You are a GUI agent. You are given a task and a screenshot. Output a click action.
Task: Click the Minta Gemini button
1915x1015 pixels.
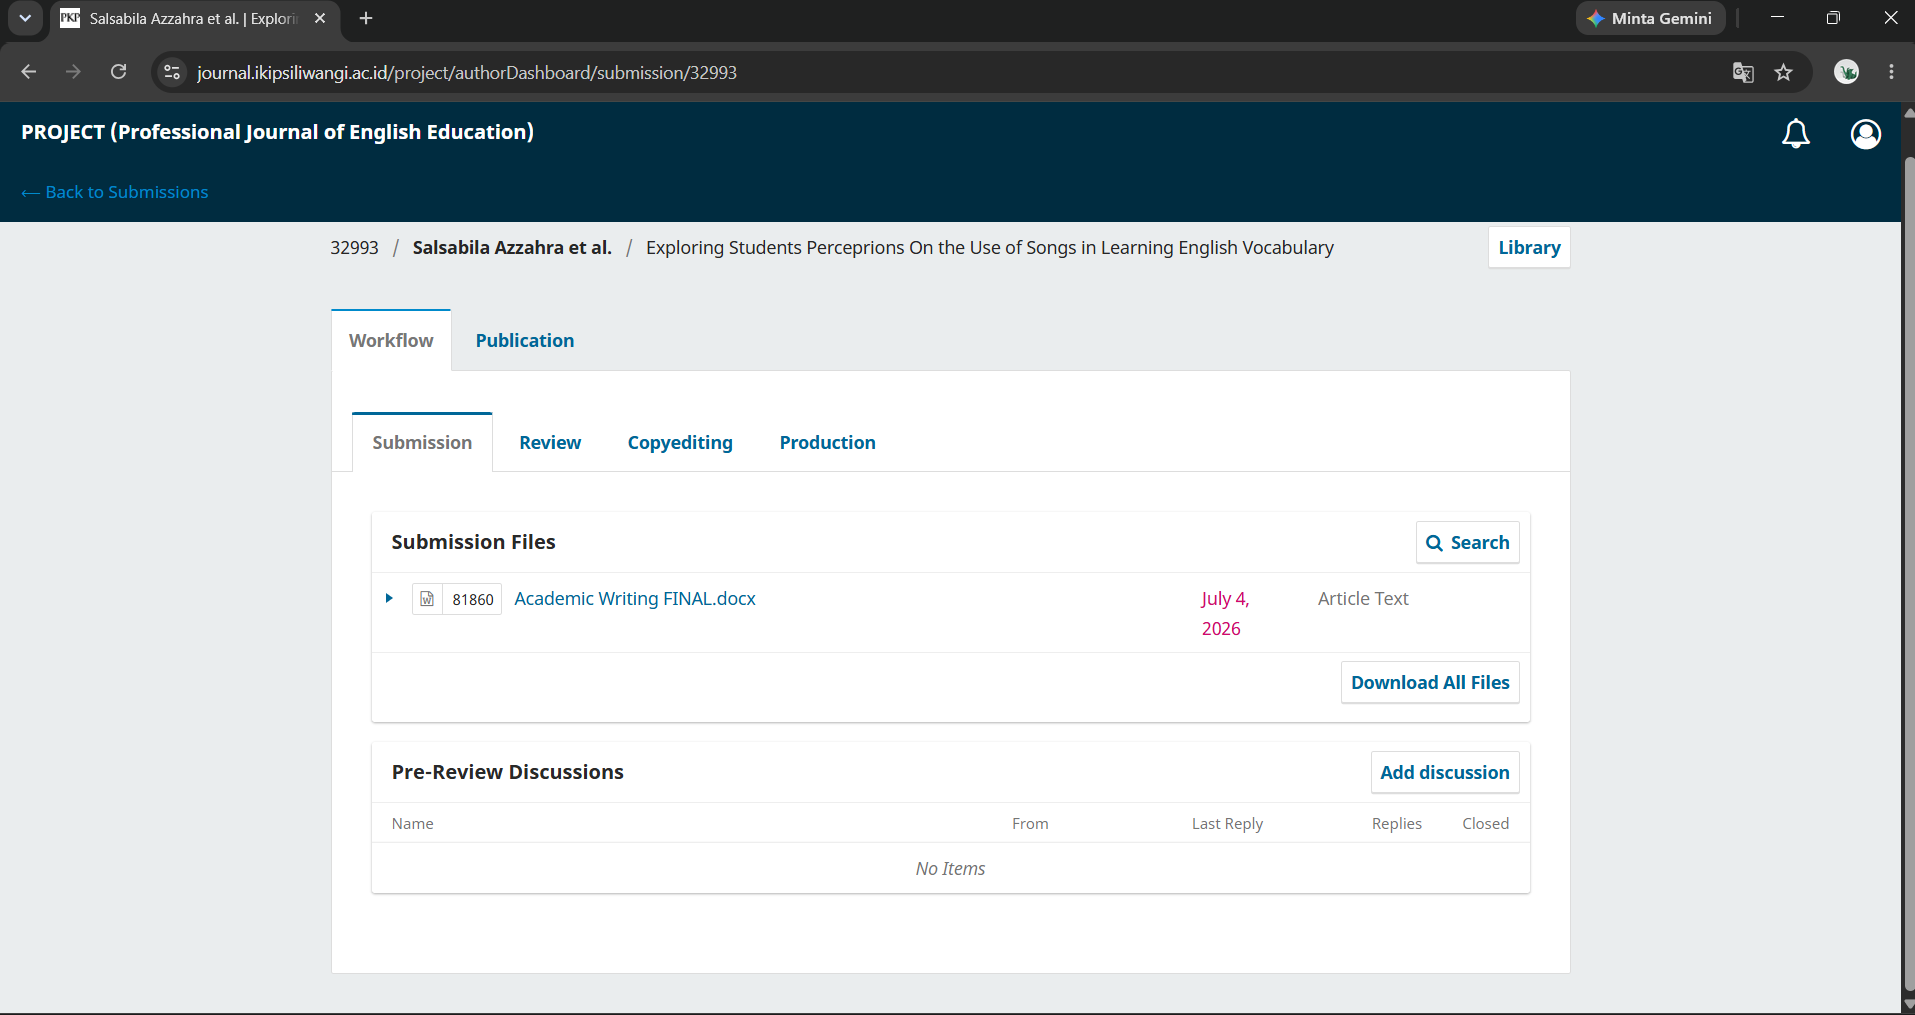[1651, 18]
